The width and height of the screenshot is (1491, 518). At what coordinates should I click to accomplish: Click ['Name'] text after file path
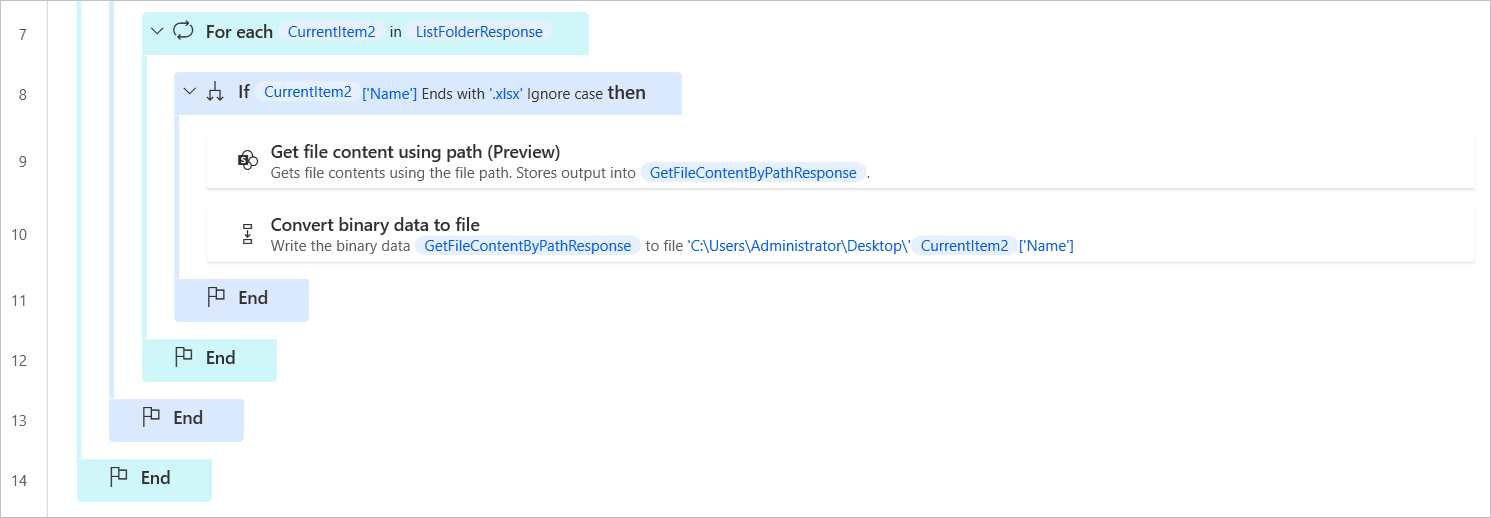coord(1046,246)
